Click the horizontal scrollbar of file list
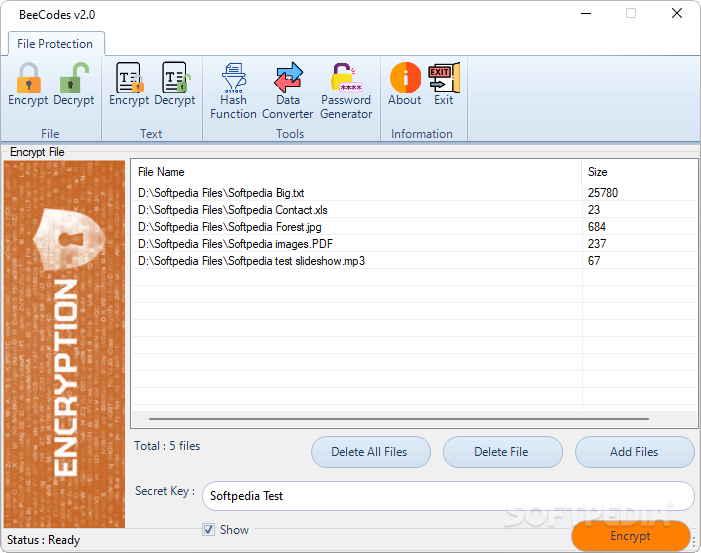Viewport: 701px width, 553px height. pos(399,419)
